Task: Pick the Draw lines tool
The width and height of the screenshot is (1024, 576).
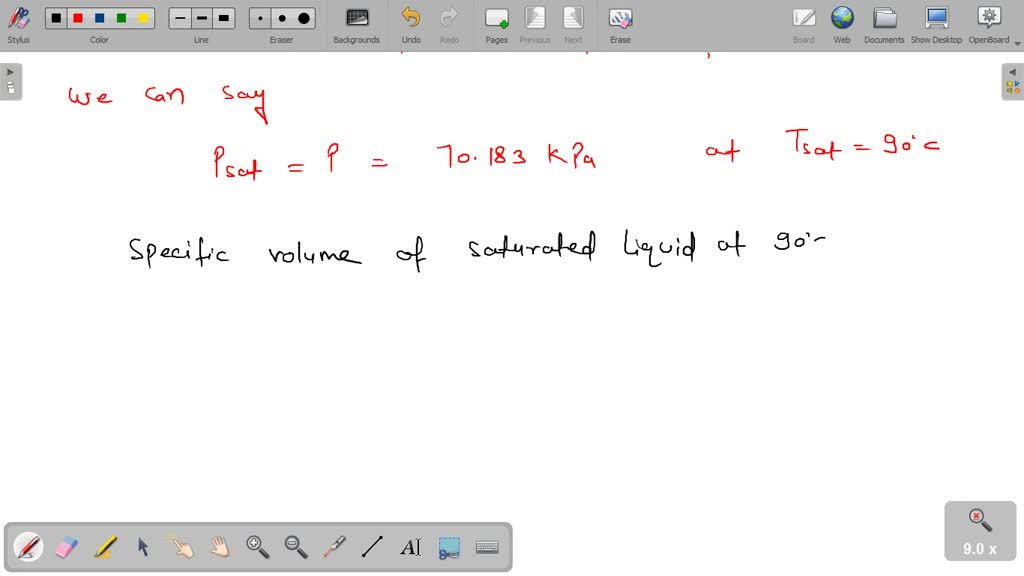Action: coord(371,546)
